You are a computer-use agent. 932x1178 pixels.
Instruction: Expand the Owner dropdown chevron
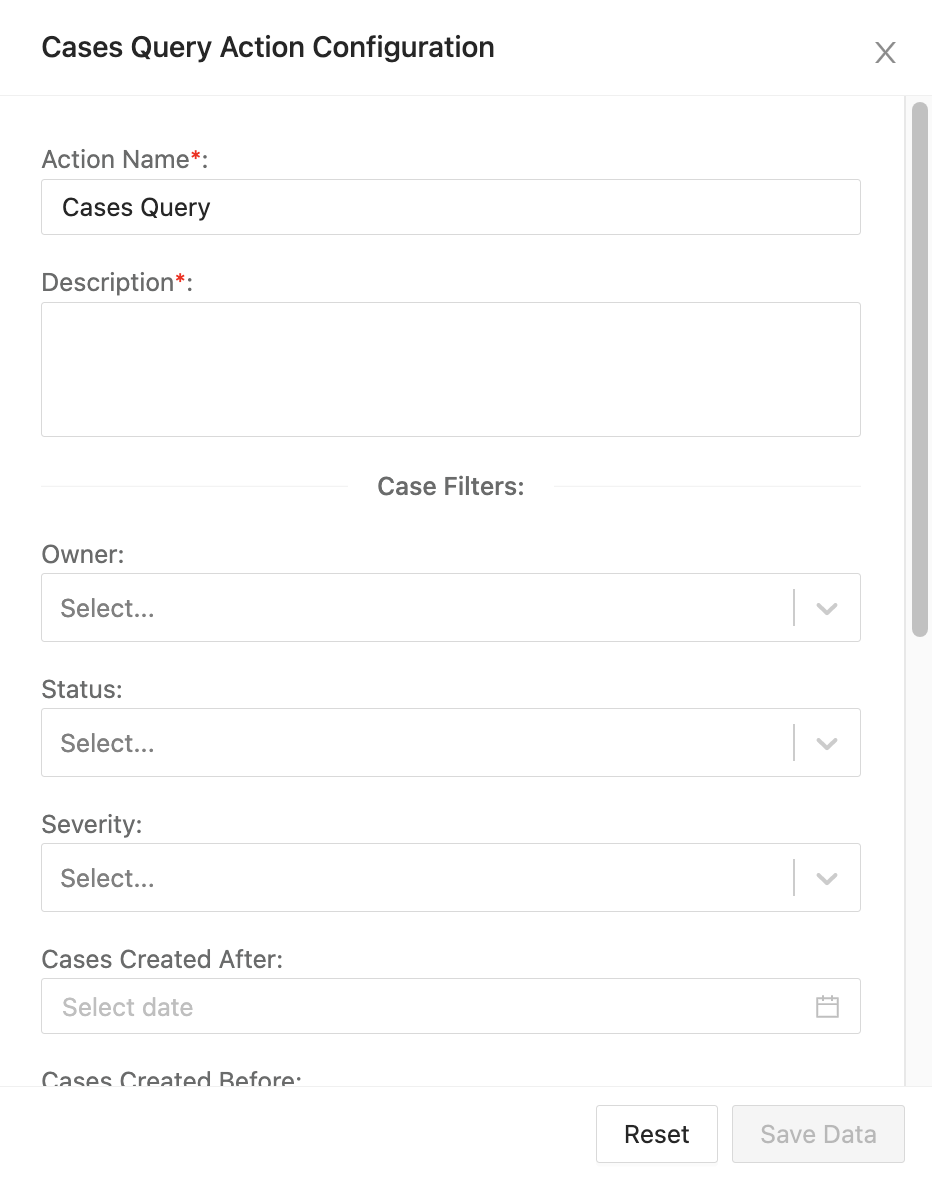click(x=825, y=607)
